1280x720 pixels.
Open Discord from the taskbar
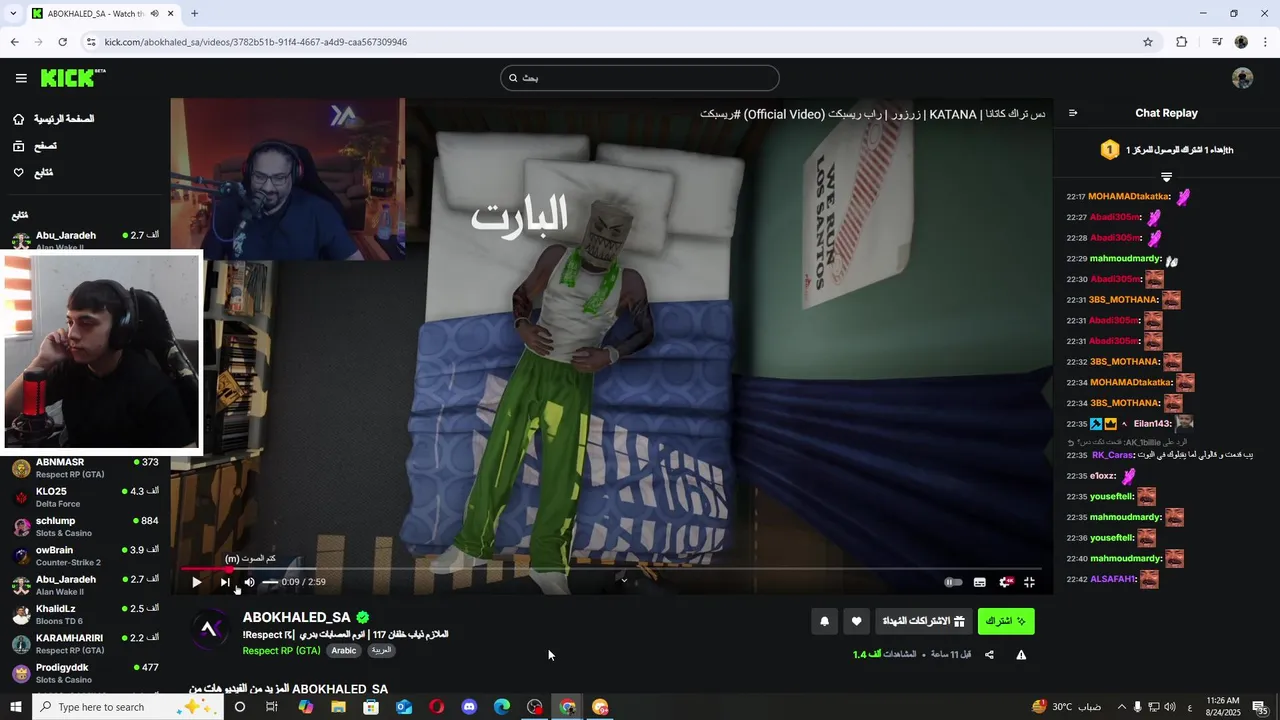[470, 707]
